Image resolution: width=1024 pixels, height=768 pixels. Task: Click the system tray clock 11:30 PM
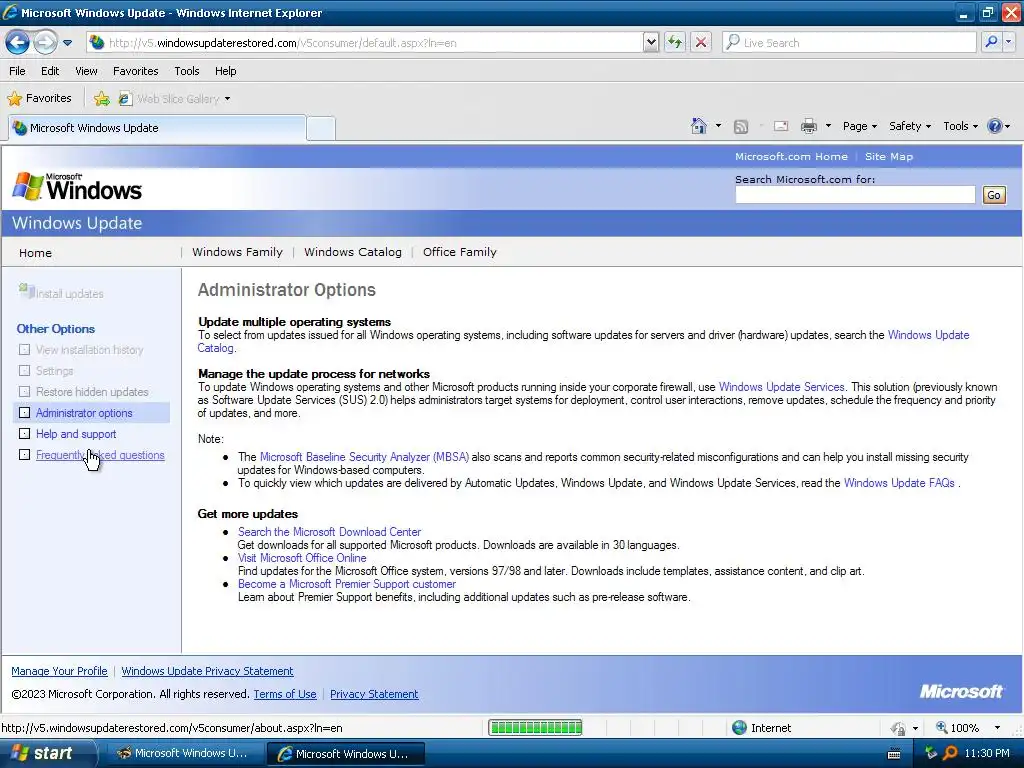pos(986,753)
